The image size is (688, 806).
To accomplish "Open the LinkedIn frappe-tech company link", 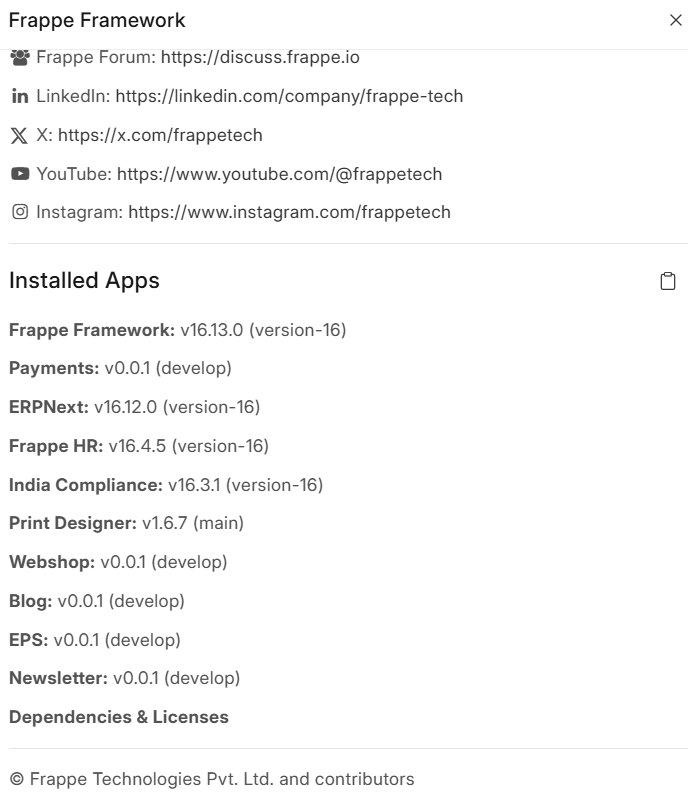I will 289,97.
